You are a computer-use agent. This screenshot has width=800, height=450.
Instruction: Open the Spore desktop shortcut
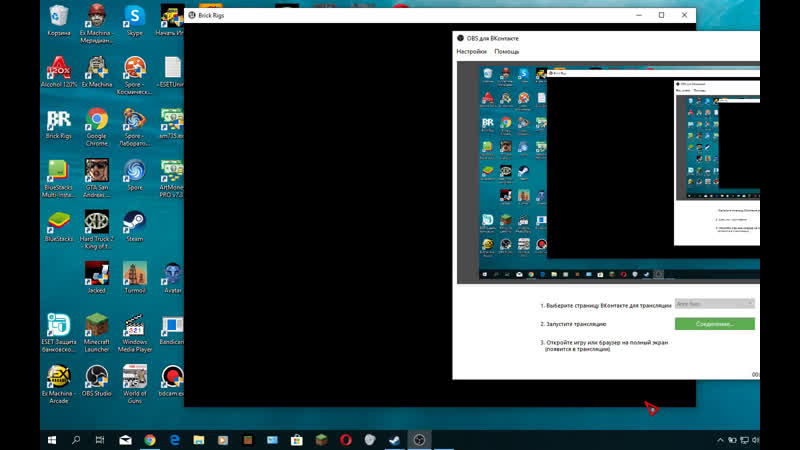[135, 175]
